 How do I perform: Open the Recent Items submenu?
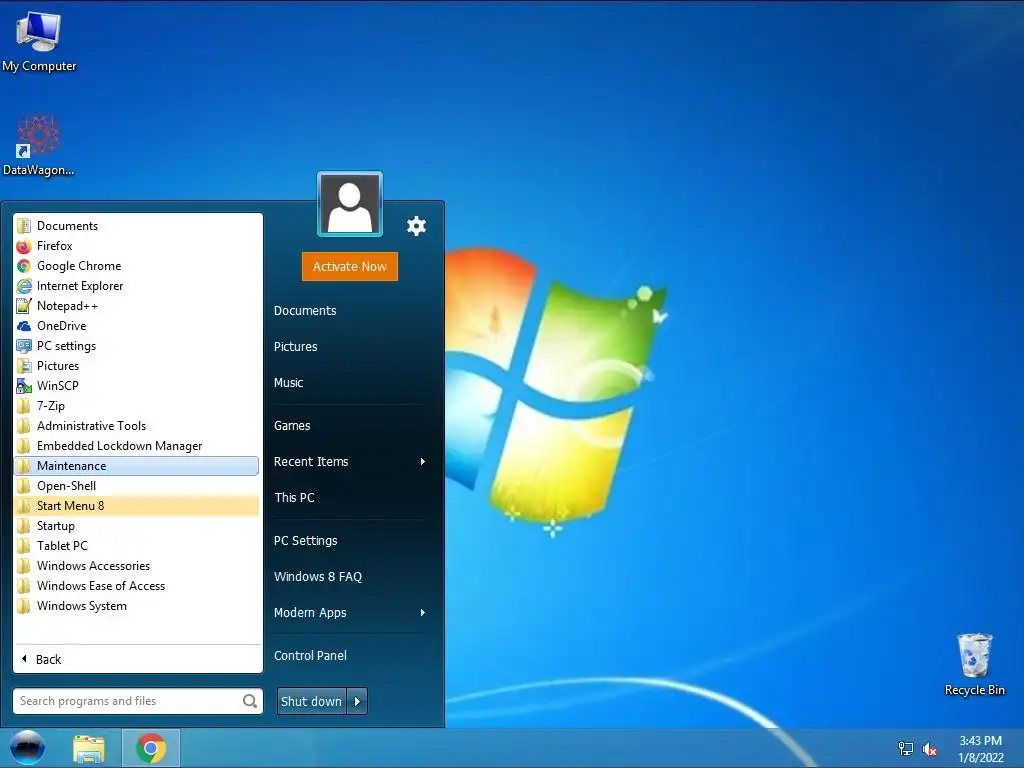(x=350, y=462)
